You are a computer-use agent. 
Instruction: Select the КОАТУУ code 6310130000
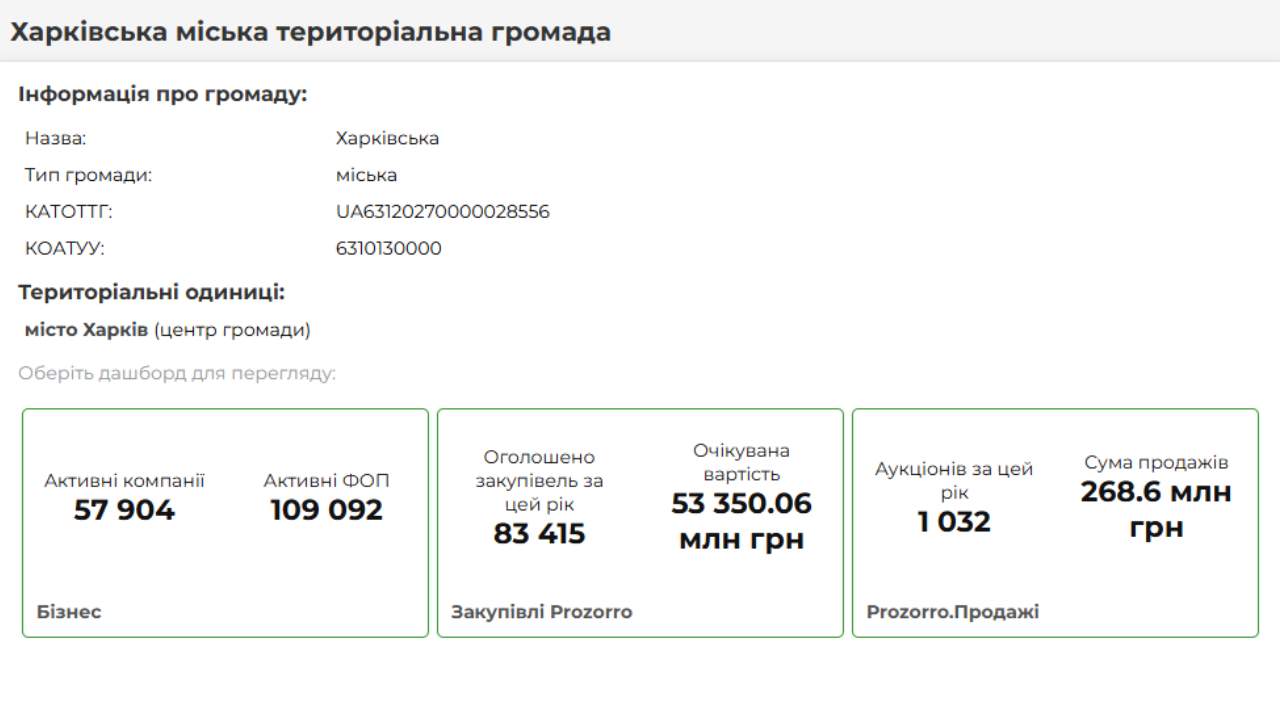pos(388,249)
